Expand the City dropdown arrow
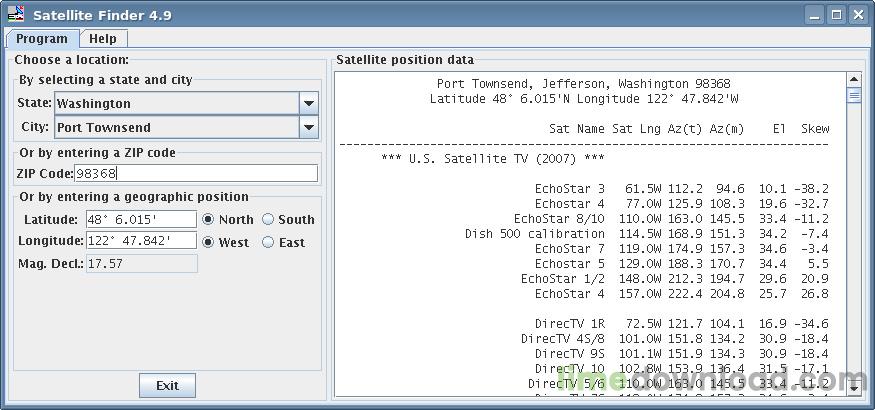875x410 pixels. pos(309,127)
